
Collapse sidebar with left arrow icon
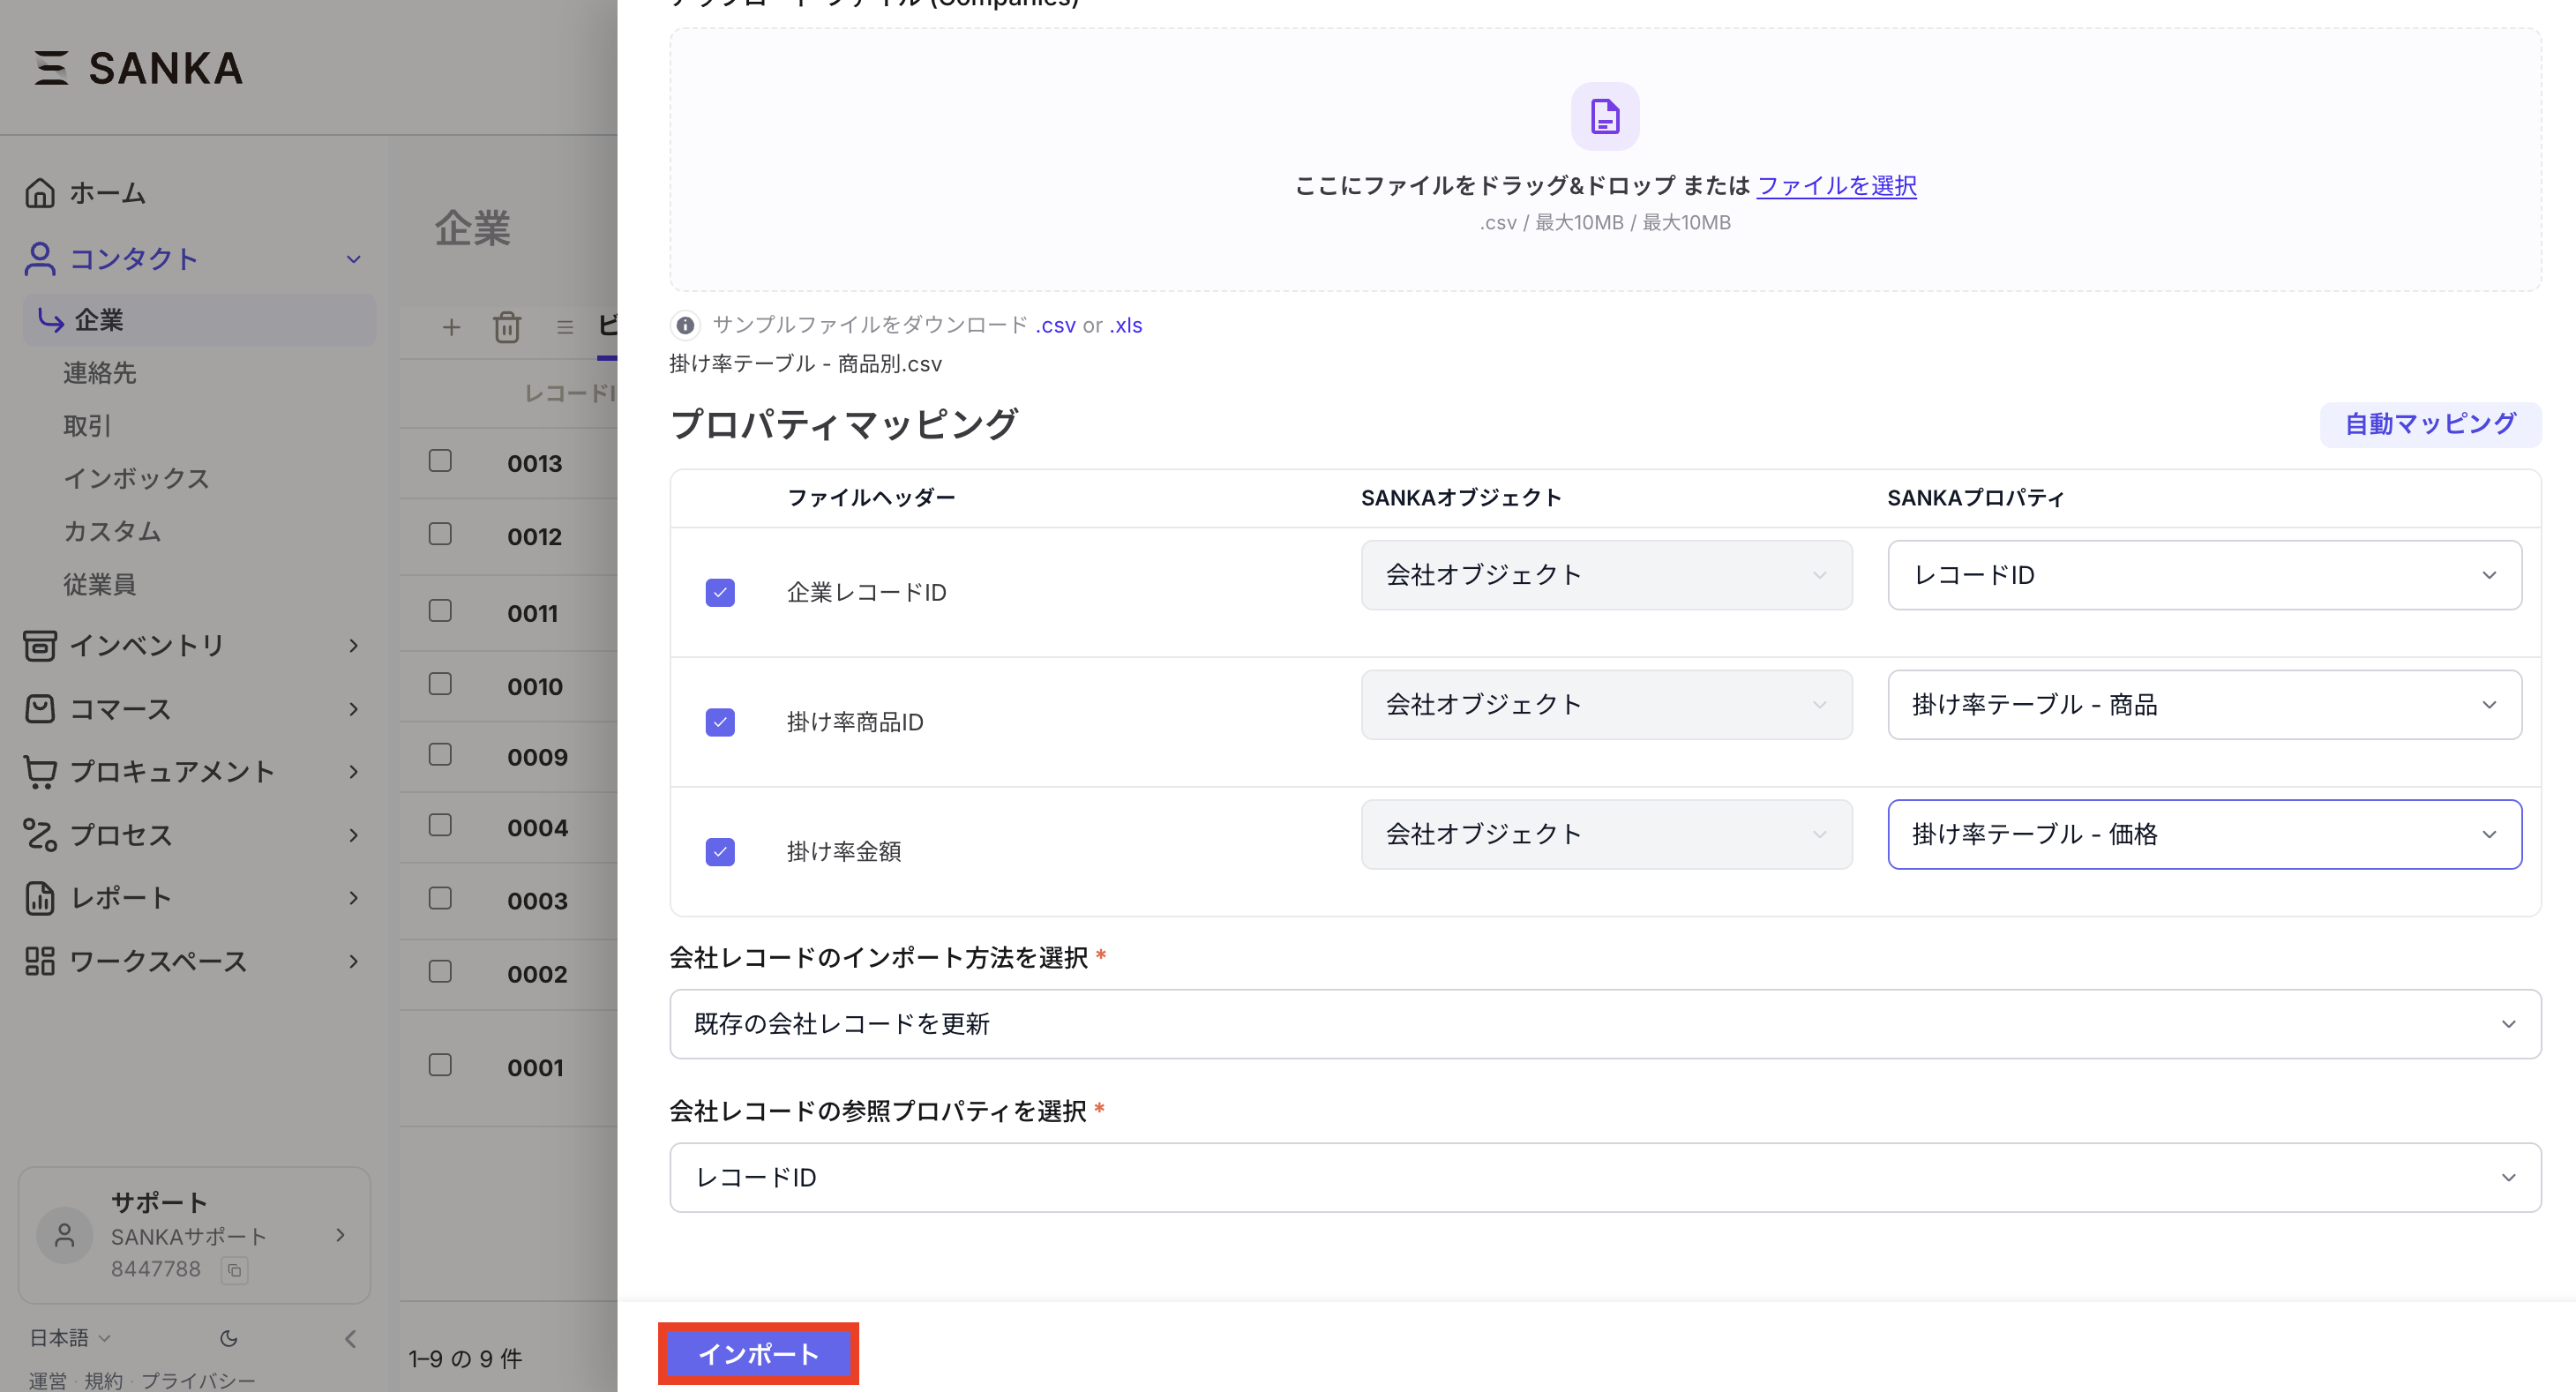point(350,1338)
